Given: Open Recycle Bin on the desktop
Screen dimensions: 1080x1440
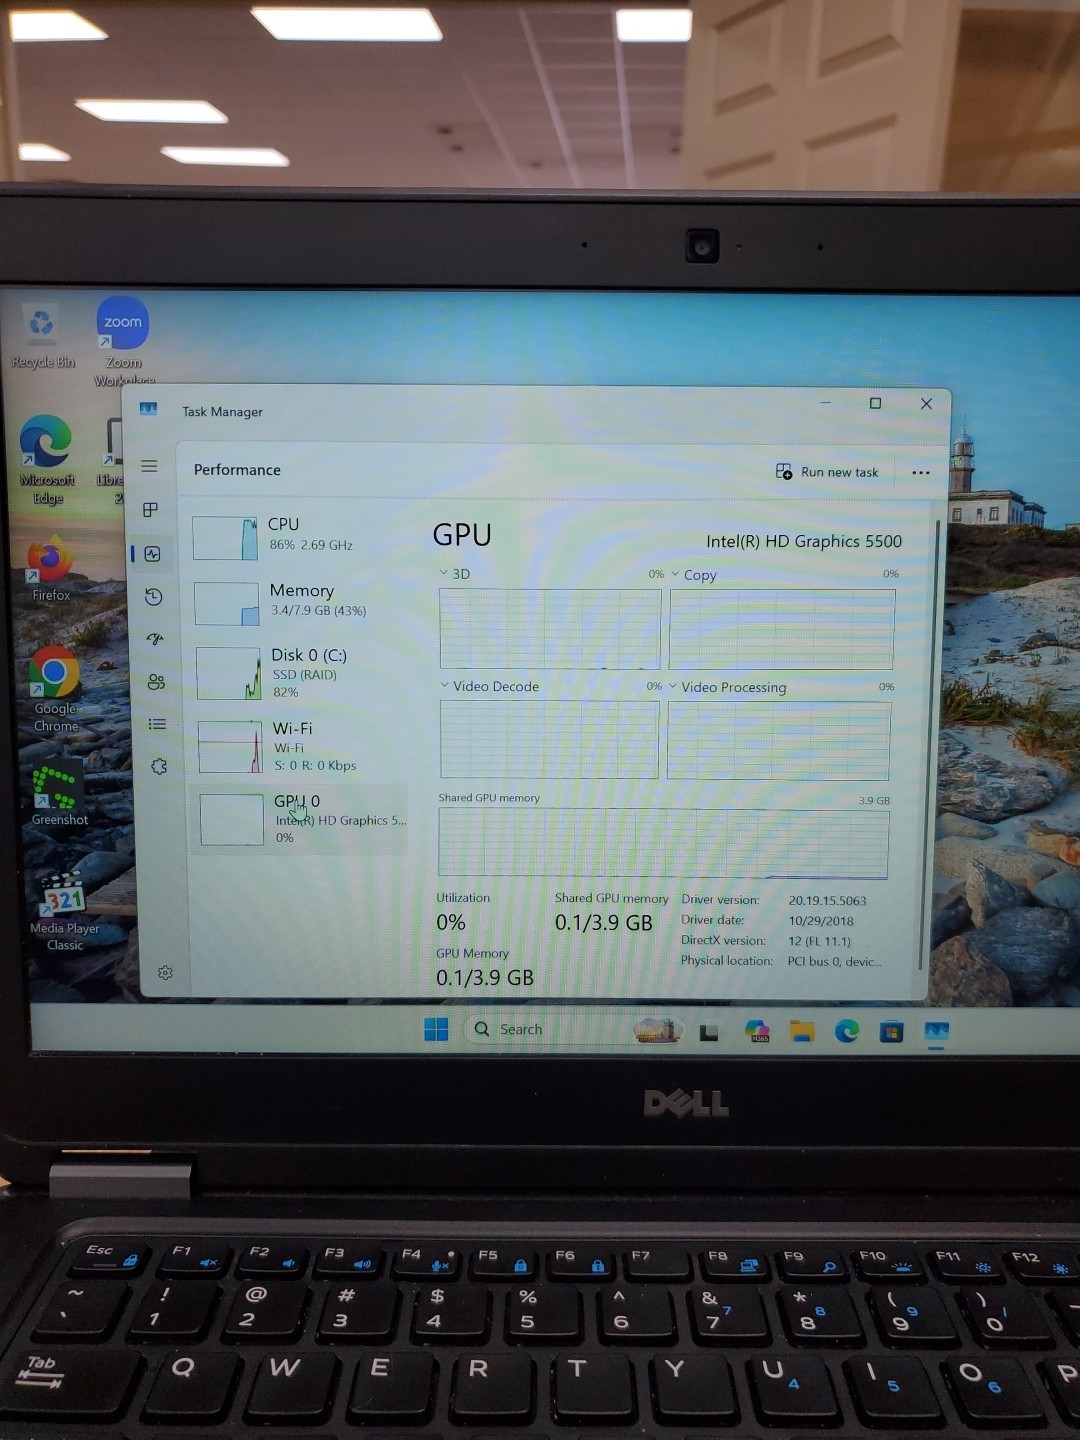Looking at the screenshot, I should [x=42, y=338].
